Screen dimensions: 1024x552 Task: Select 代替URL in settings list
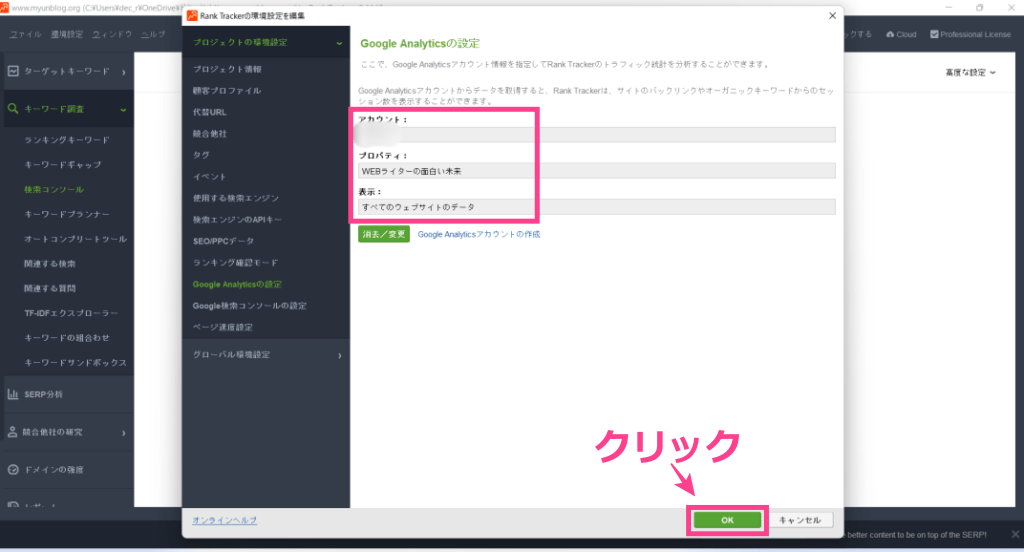tap(210, 112)
